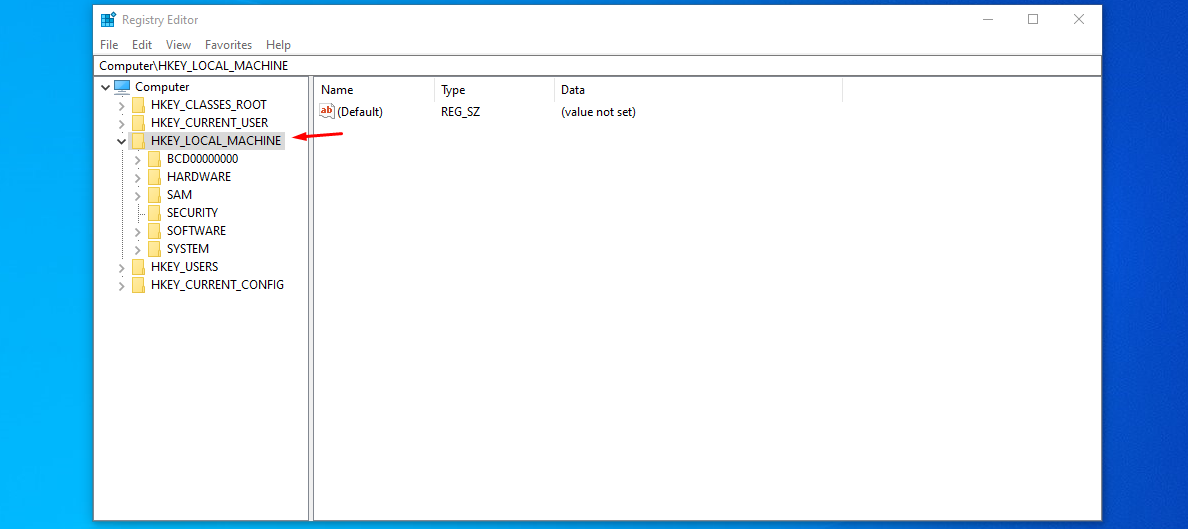Click the Registry Editor title bar icon
The width and height of the screenshot is (1188, 529).
tap(108, 20)
